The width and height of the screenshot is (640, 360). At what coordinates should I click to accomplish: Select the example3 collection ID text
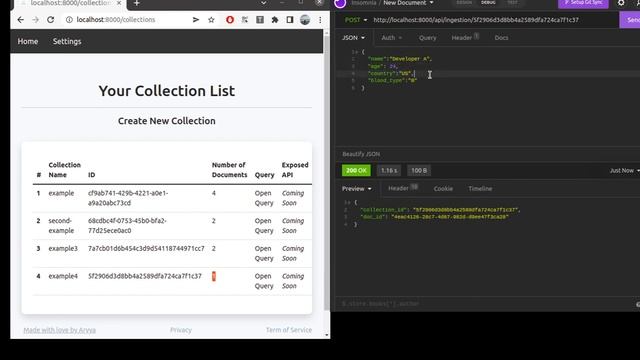(x=146, y=249)
